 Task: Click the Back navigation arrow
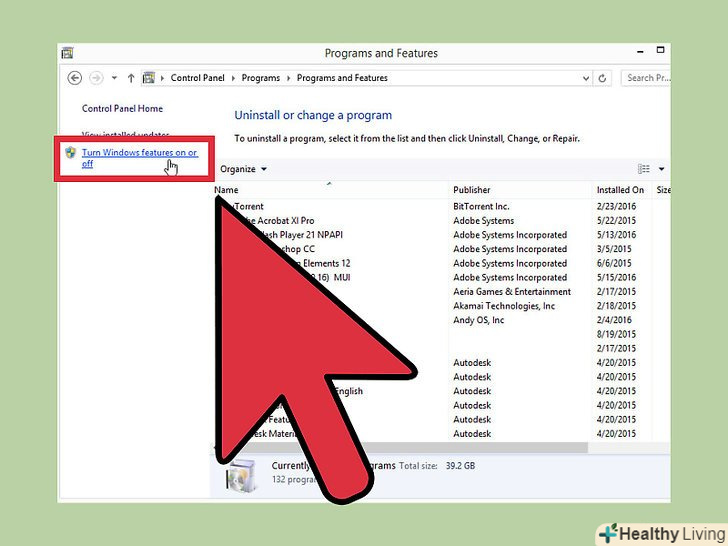tap(75, 78)
